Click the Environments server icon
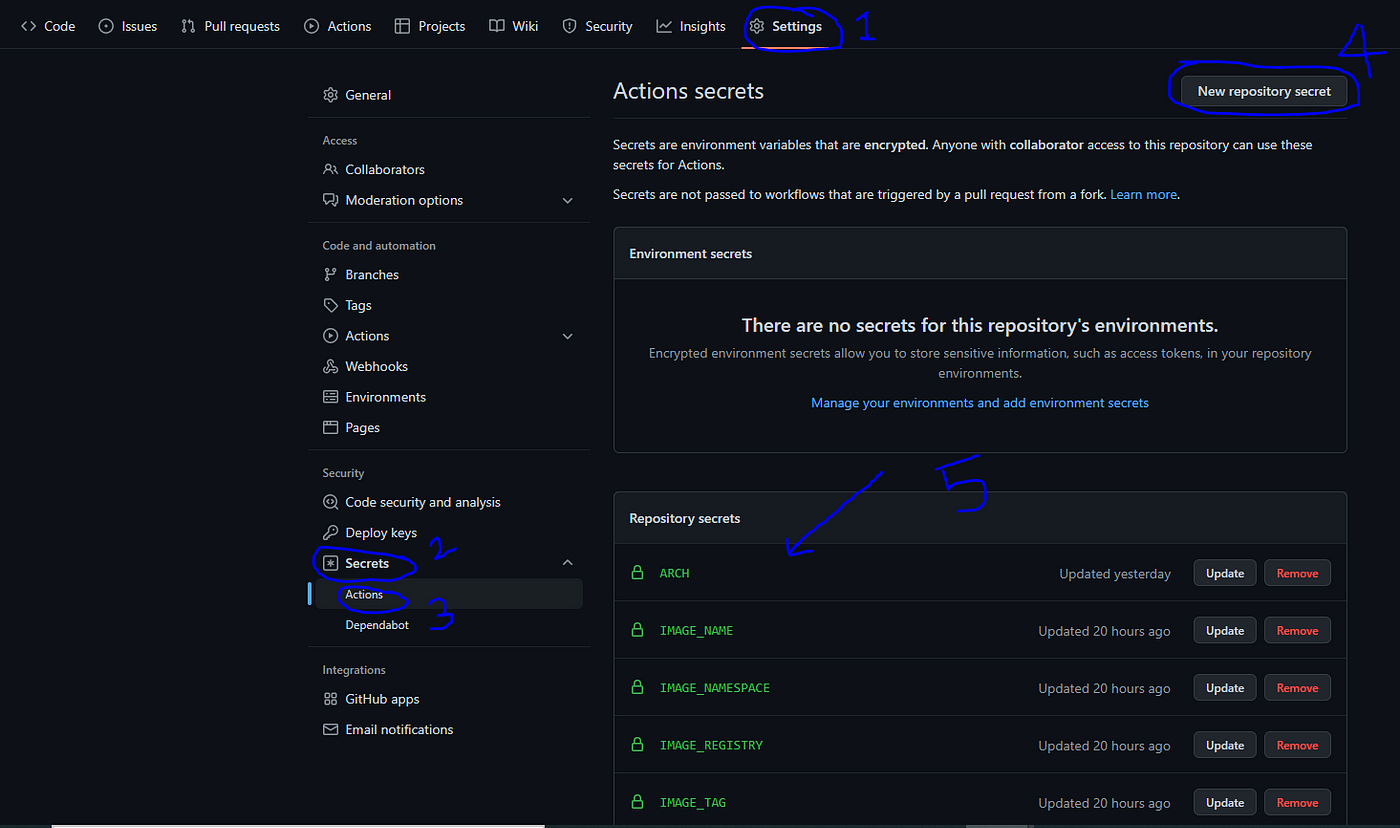This screenshot has width=1400, height=828. pyautogui.click(x=330, y=397)
